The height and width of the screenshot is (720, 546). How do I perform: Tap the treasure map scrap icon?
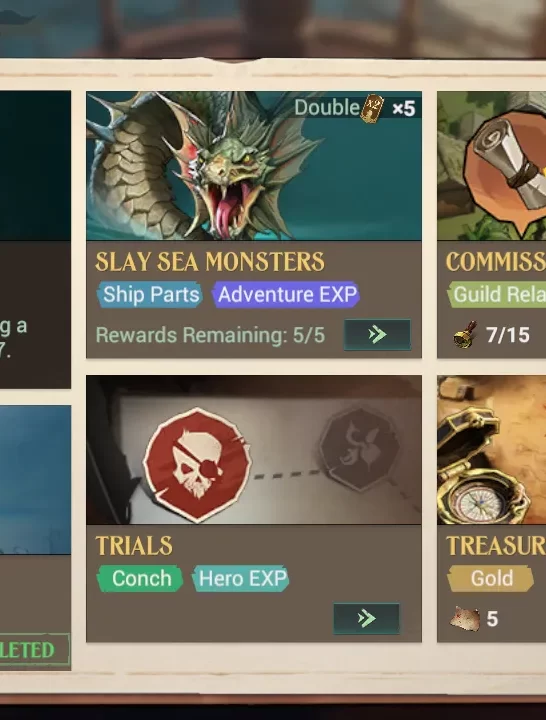click(465, 618)
